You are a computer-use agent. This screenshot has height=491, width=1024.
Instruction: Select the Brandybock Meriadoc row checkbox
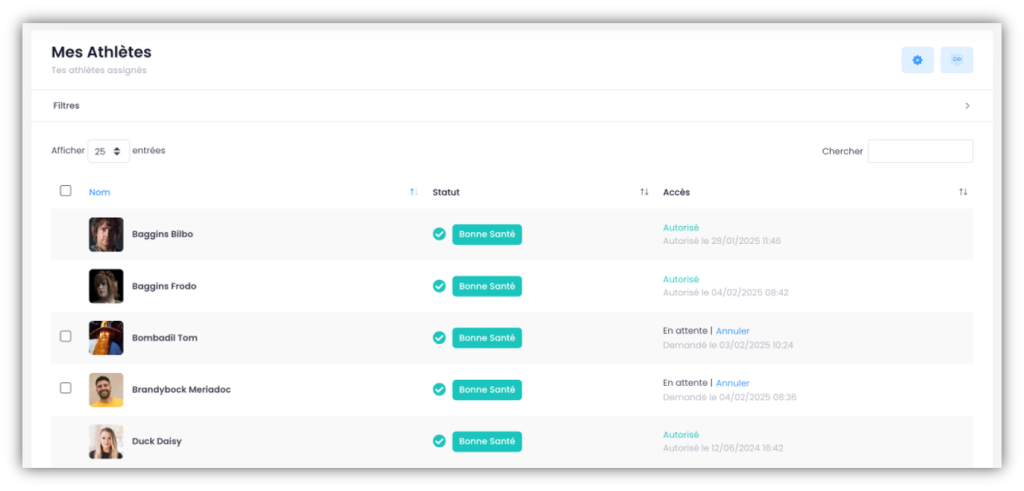(x=66, y=388)
